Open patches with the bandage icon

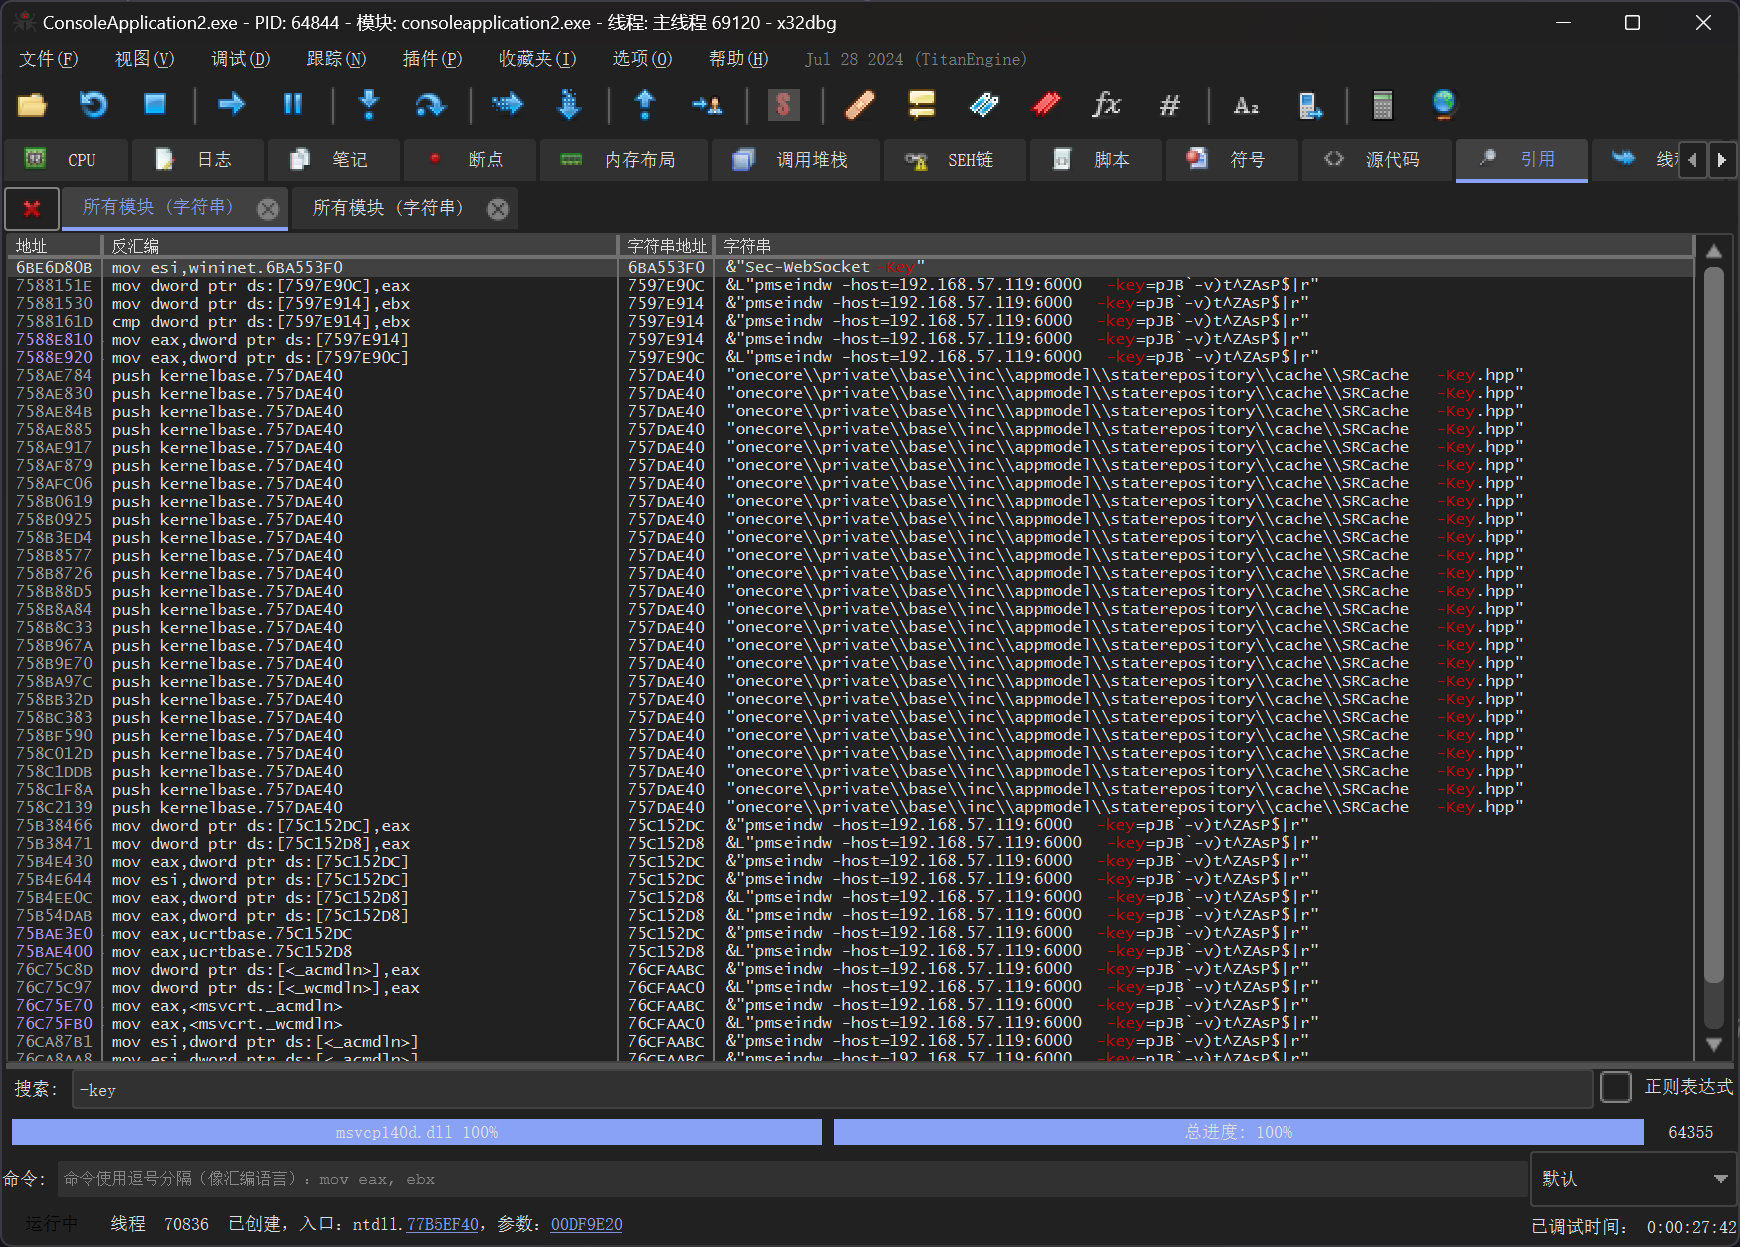pyautogui.click(x=860, y=104)
